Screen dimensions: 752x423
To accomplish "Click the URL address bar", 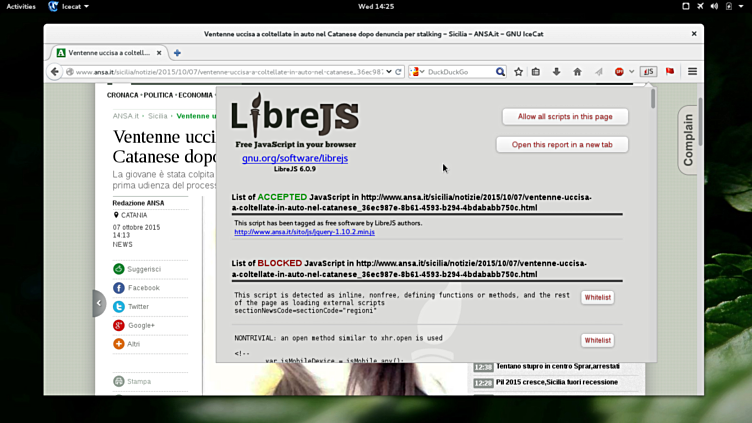I will [x=230, y=72].
